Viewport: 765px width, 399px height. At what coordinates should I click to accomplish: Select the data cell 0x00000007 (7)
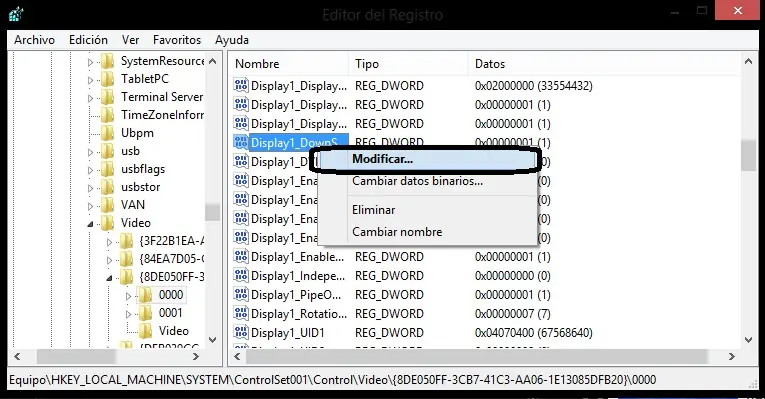click(512, 314)
